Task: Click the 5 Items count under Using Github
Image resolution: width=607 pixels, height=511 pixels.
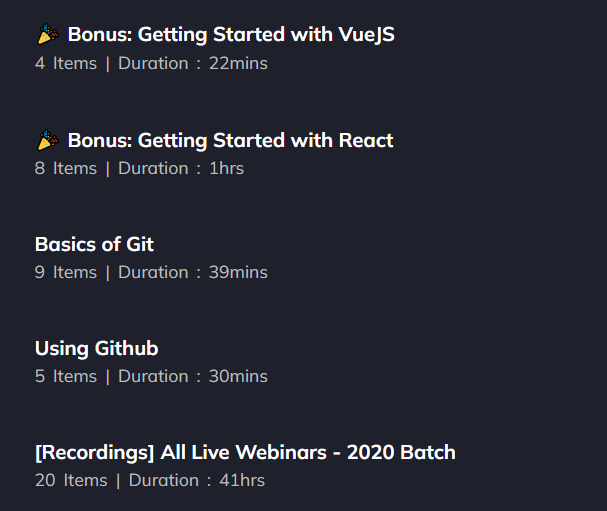Action: coord(66,376)
